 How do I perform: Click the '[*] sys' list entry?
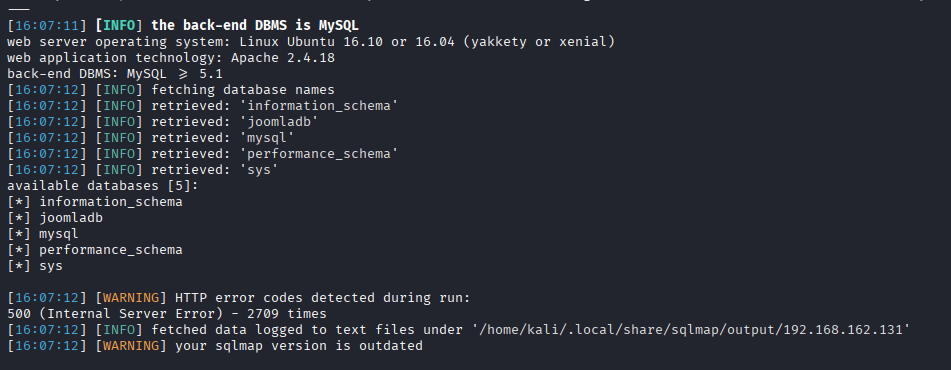point(35,266)
